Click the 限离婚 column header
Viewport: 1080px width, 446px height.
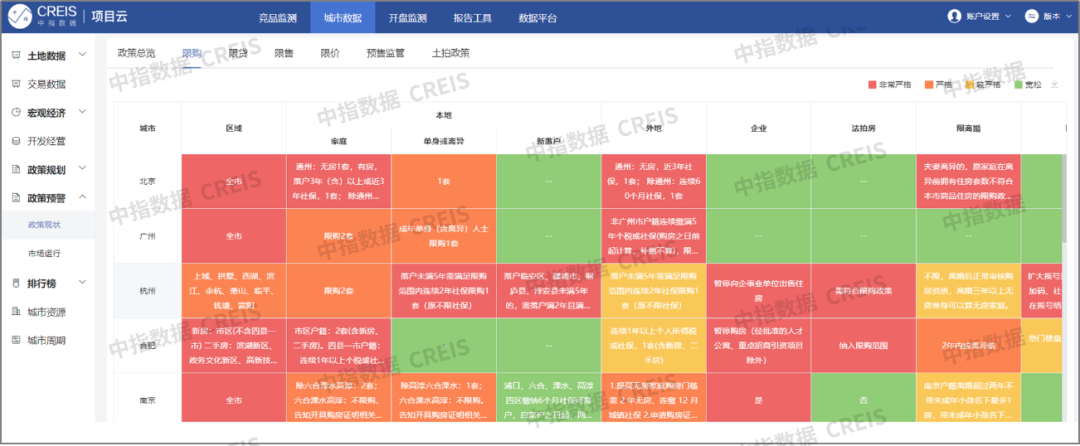click(x=968, y=129)
